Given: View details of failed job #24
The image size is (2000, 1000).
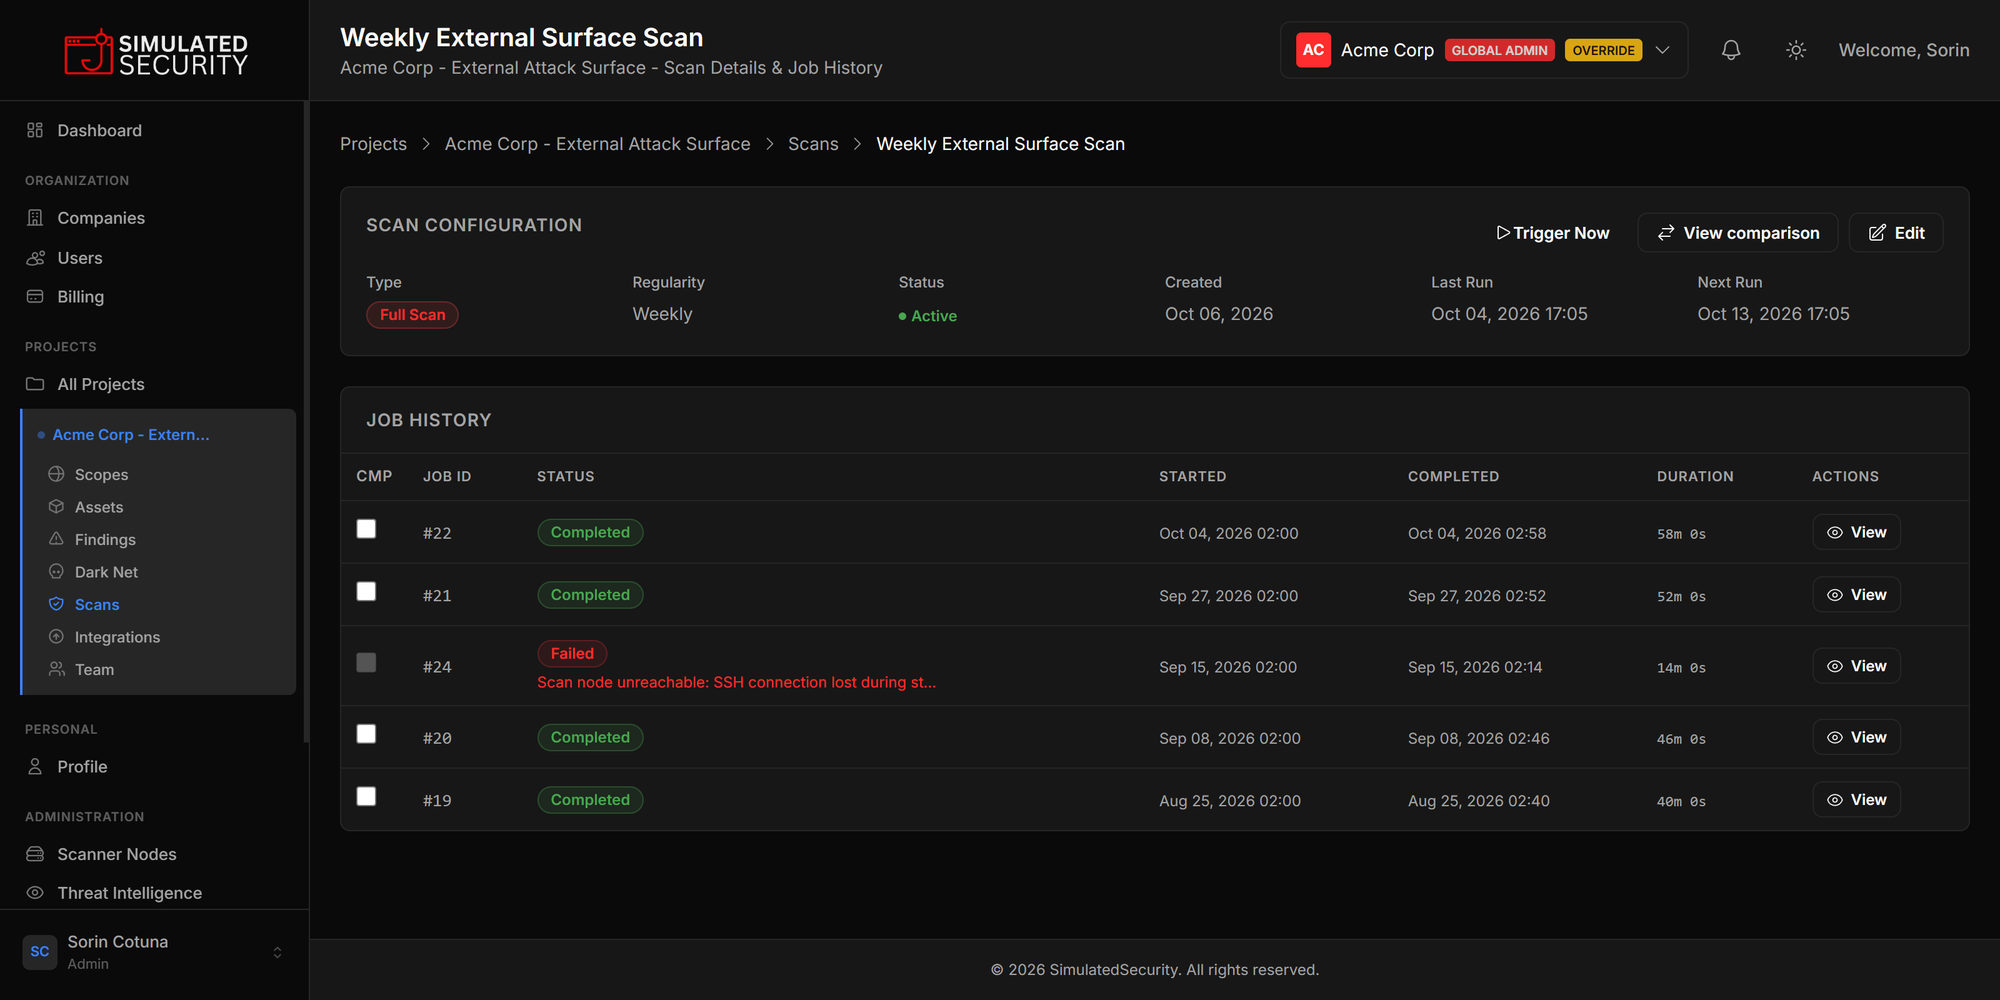Looking at the screenshot, I should tap(1856, 666).
